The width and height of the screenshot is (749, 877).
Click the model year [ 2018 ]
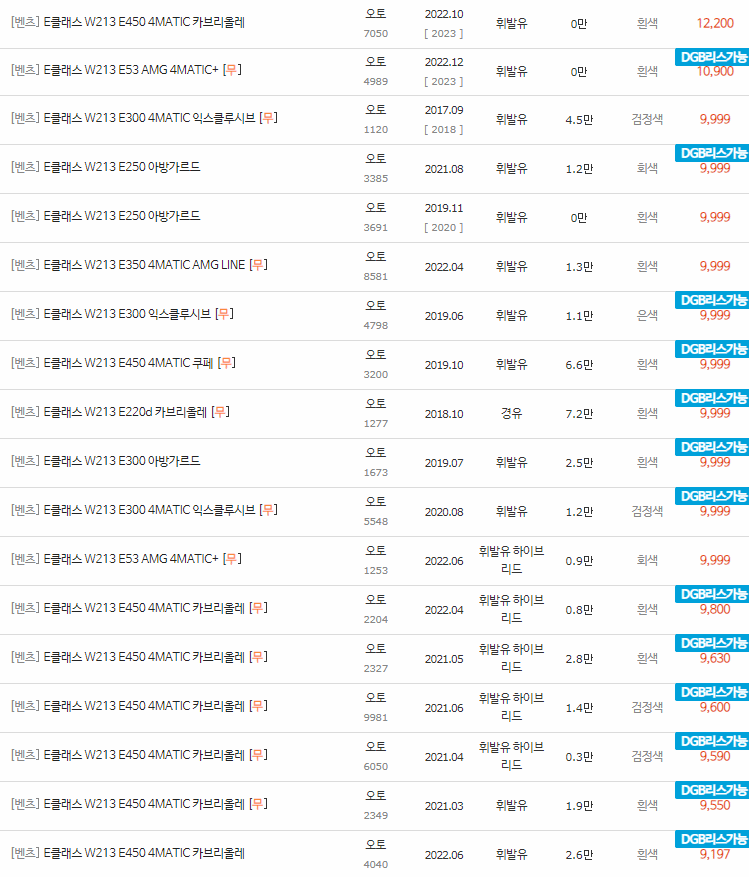pyautogui.click(x=444, y=130)
